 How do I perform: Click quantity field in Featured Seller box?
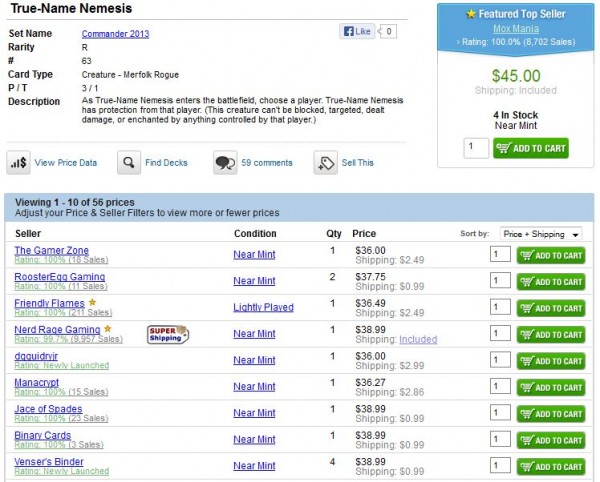pyautogui.click(x=476, y=148)
